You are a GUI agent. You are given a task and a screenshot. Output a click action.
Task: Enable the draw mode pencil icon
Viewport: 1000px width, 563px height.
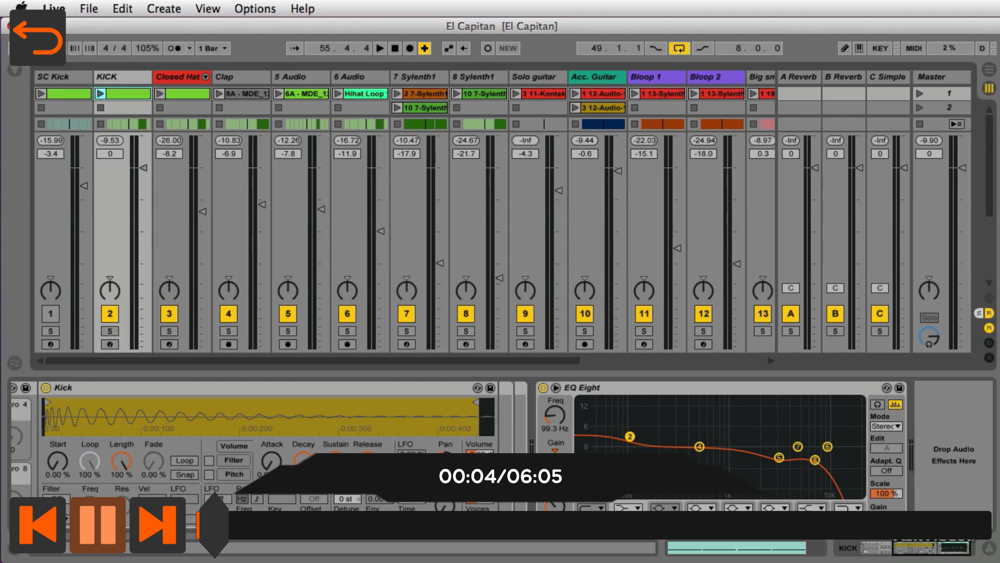tap(844, 48)
